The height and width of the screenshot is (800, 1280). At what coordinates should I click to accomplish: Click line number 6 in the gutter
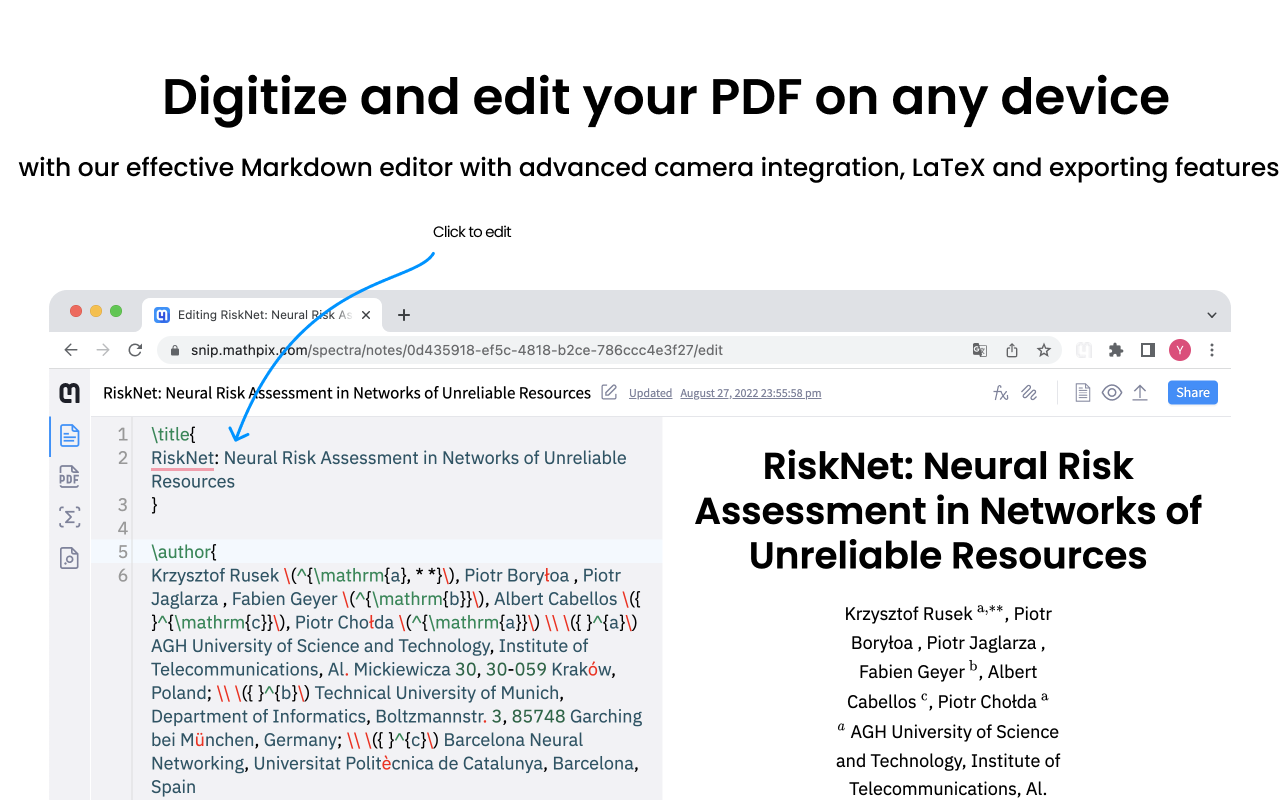pos(122,575)
